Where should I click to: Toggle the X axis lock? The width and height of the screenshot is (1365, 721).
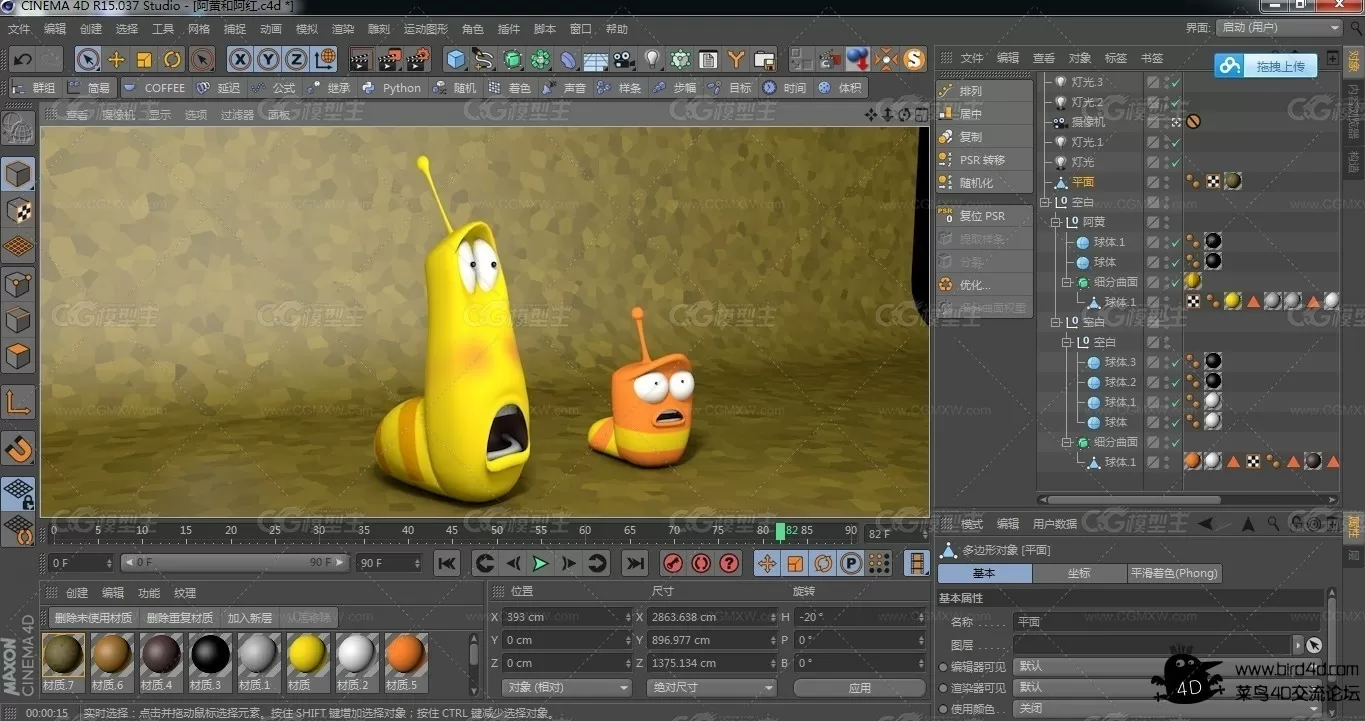[240, 59]
